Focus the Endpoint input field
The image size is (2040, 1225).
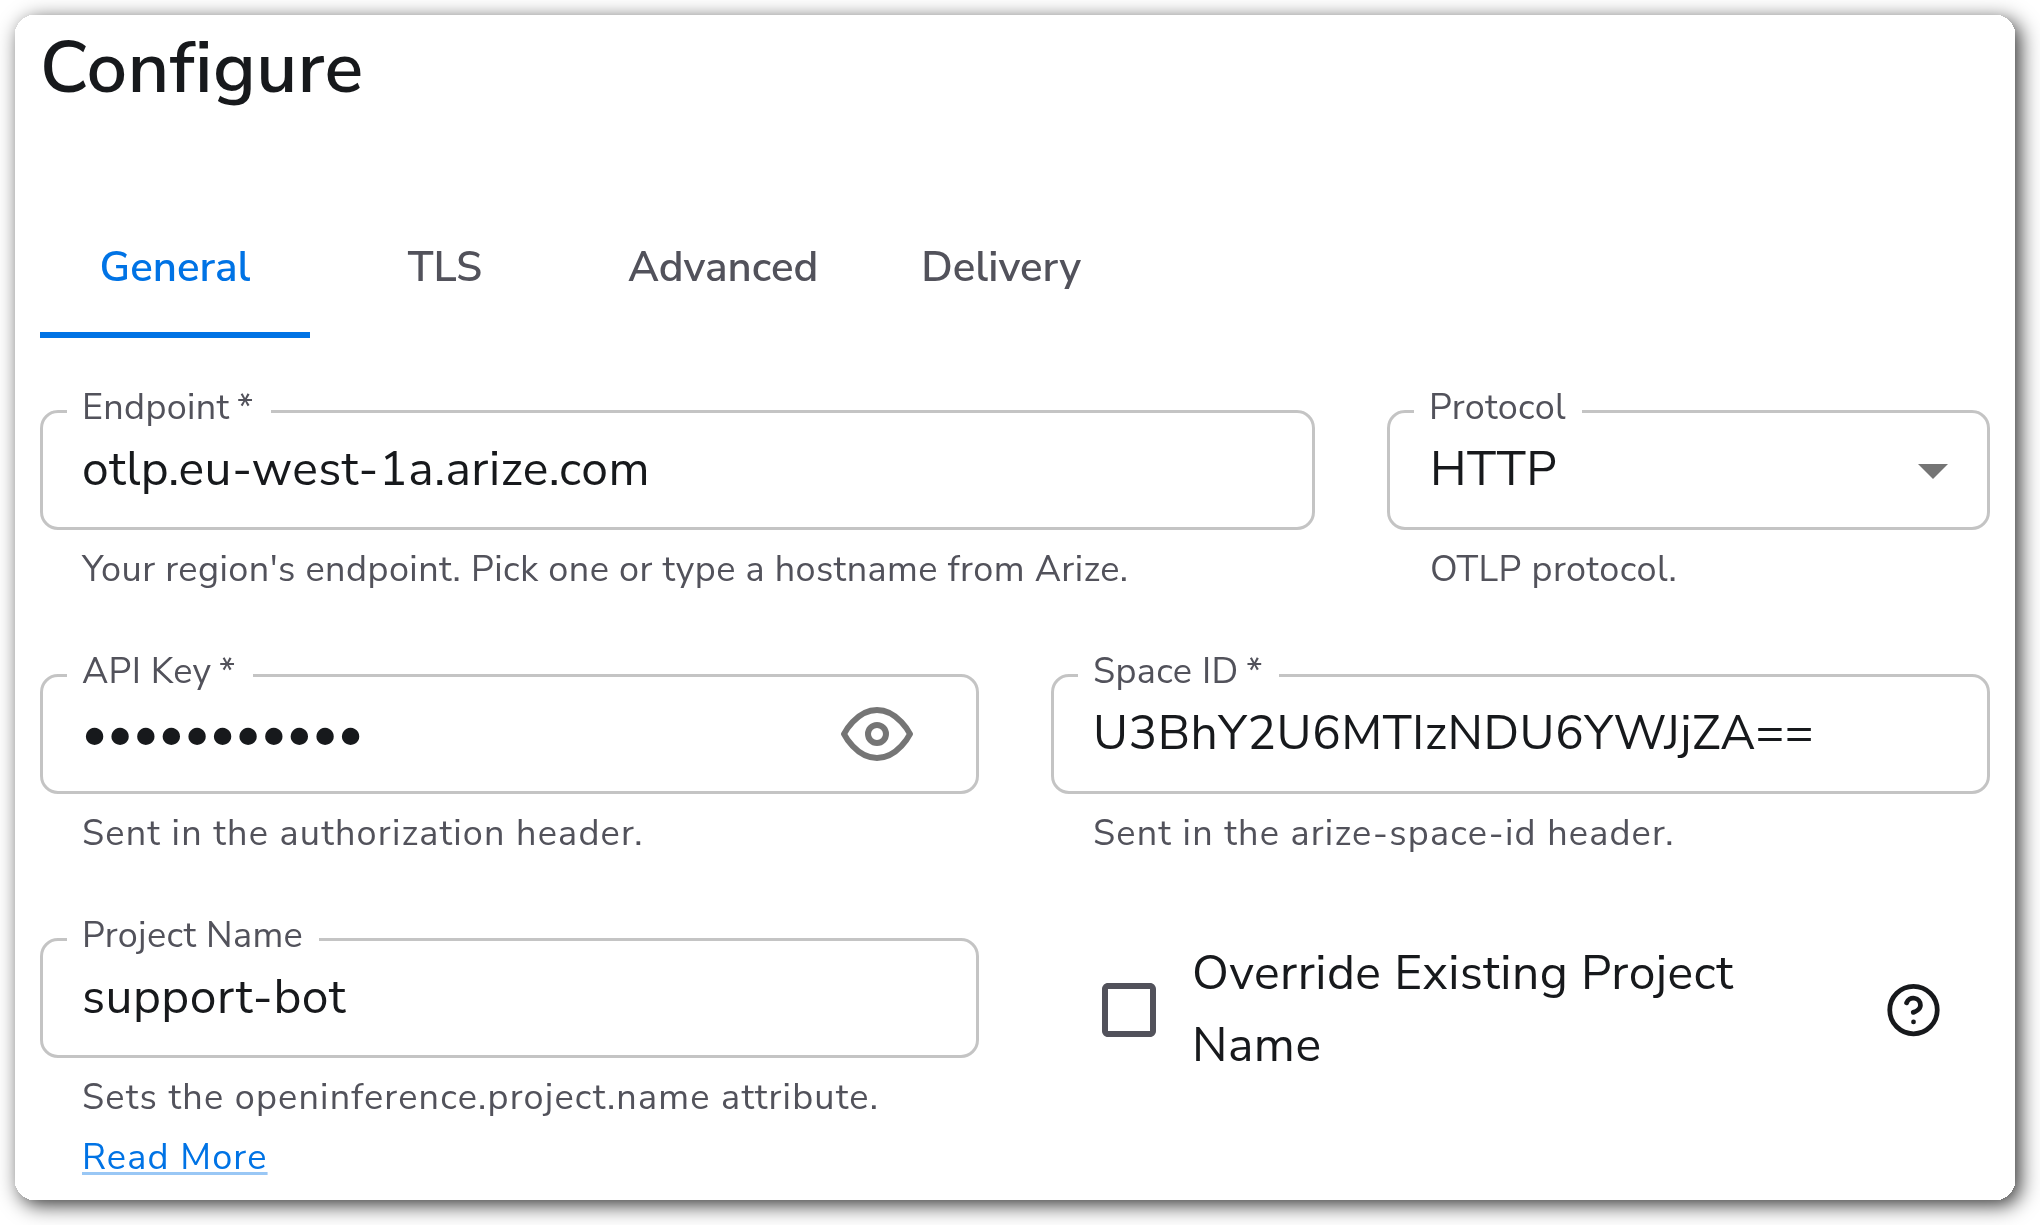pyautogui.click(x=677, y=470)
